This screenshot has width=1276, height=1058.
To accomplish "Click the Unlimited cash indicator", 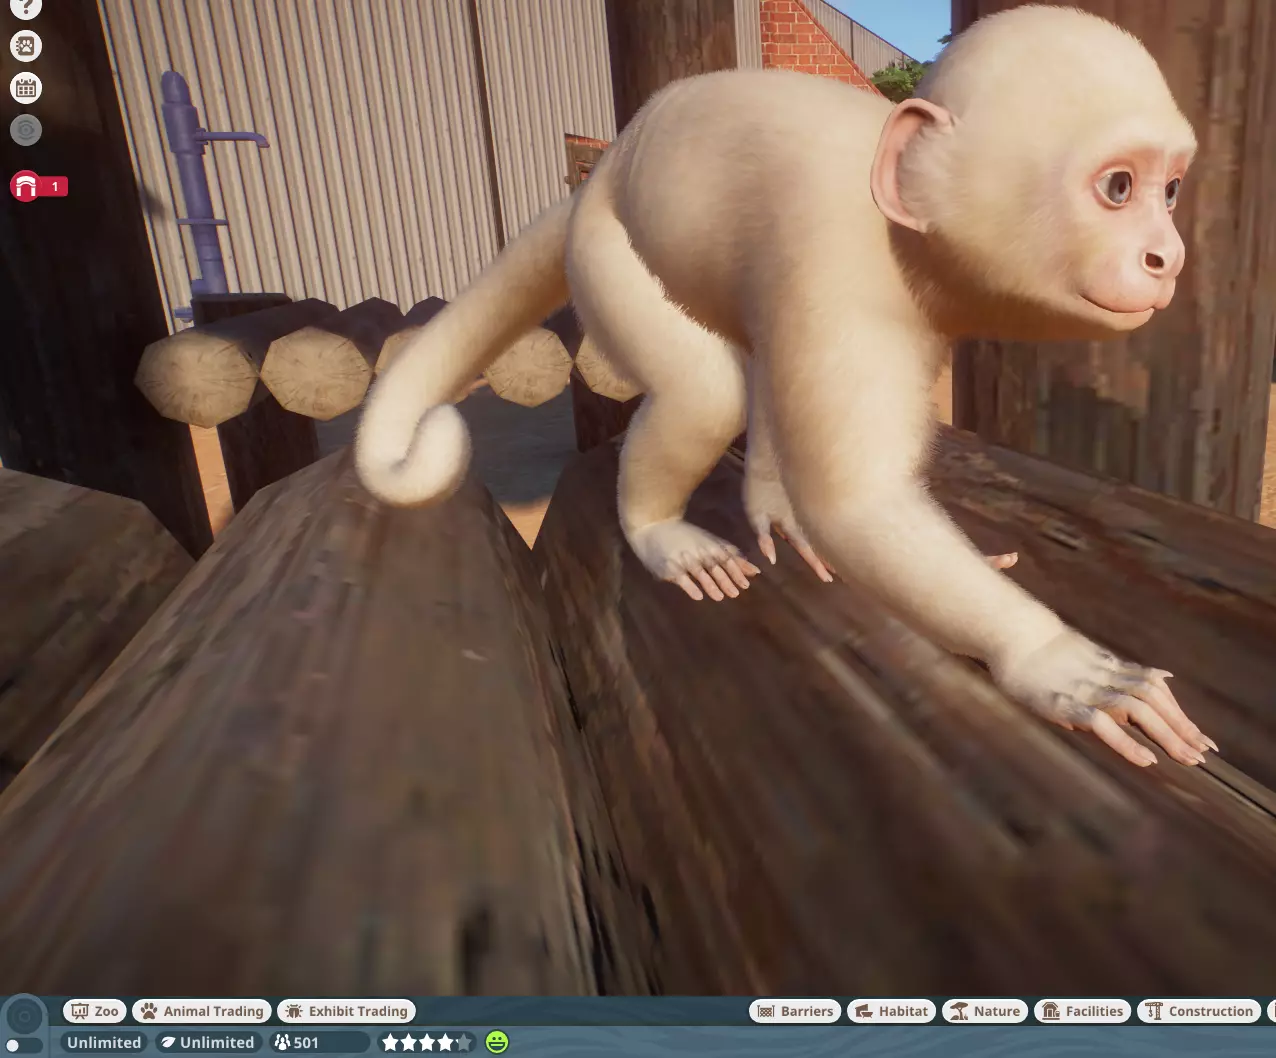I will click(x=104, y=1042).
